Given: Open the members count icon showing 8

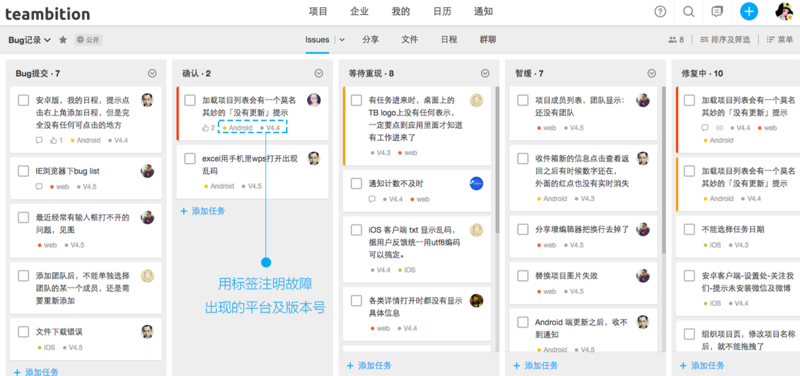Looking at the screenshot, I should [676, 40].
